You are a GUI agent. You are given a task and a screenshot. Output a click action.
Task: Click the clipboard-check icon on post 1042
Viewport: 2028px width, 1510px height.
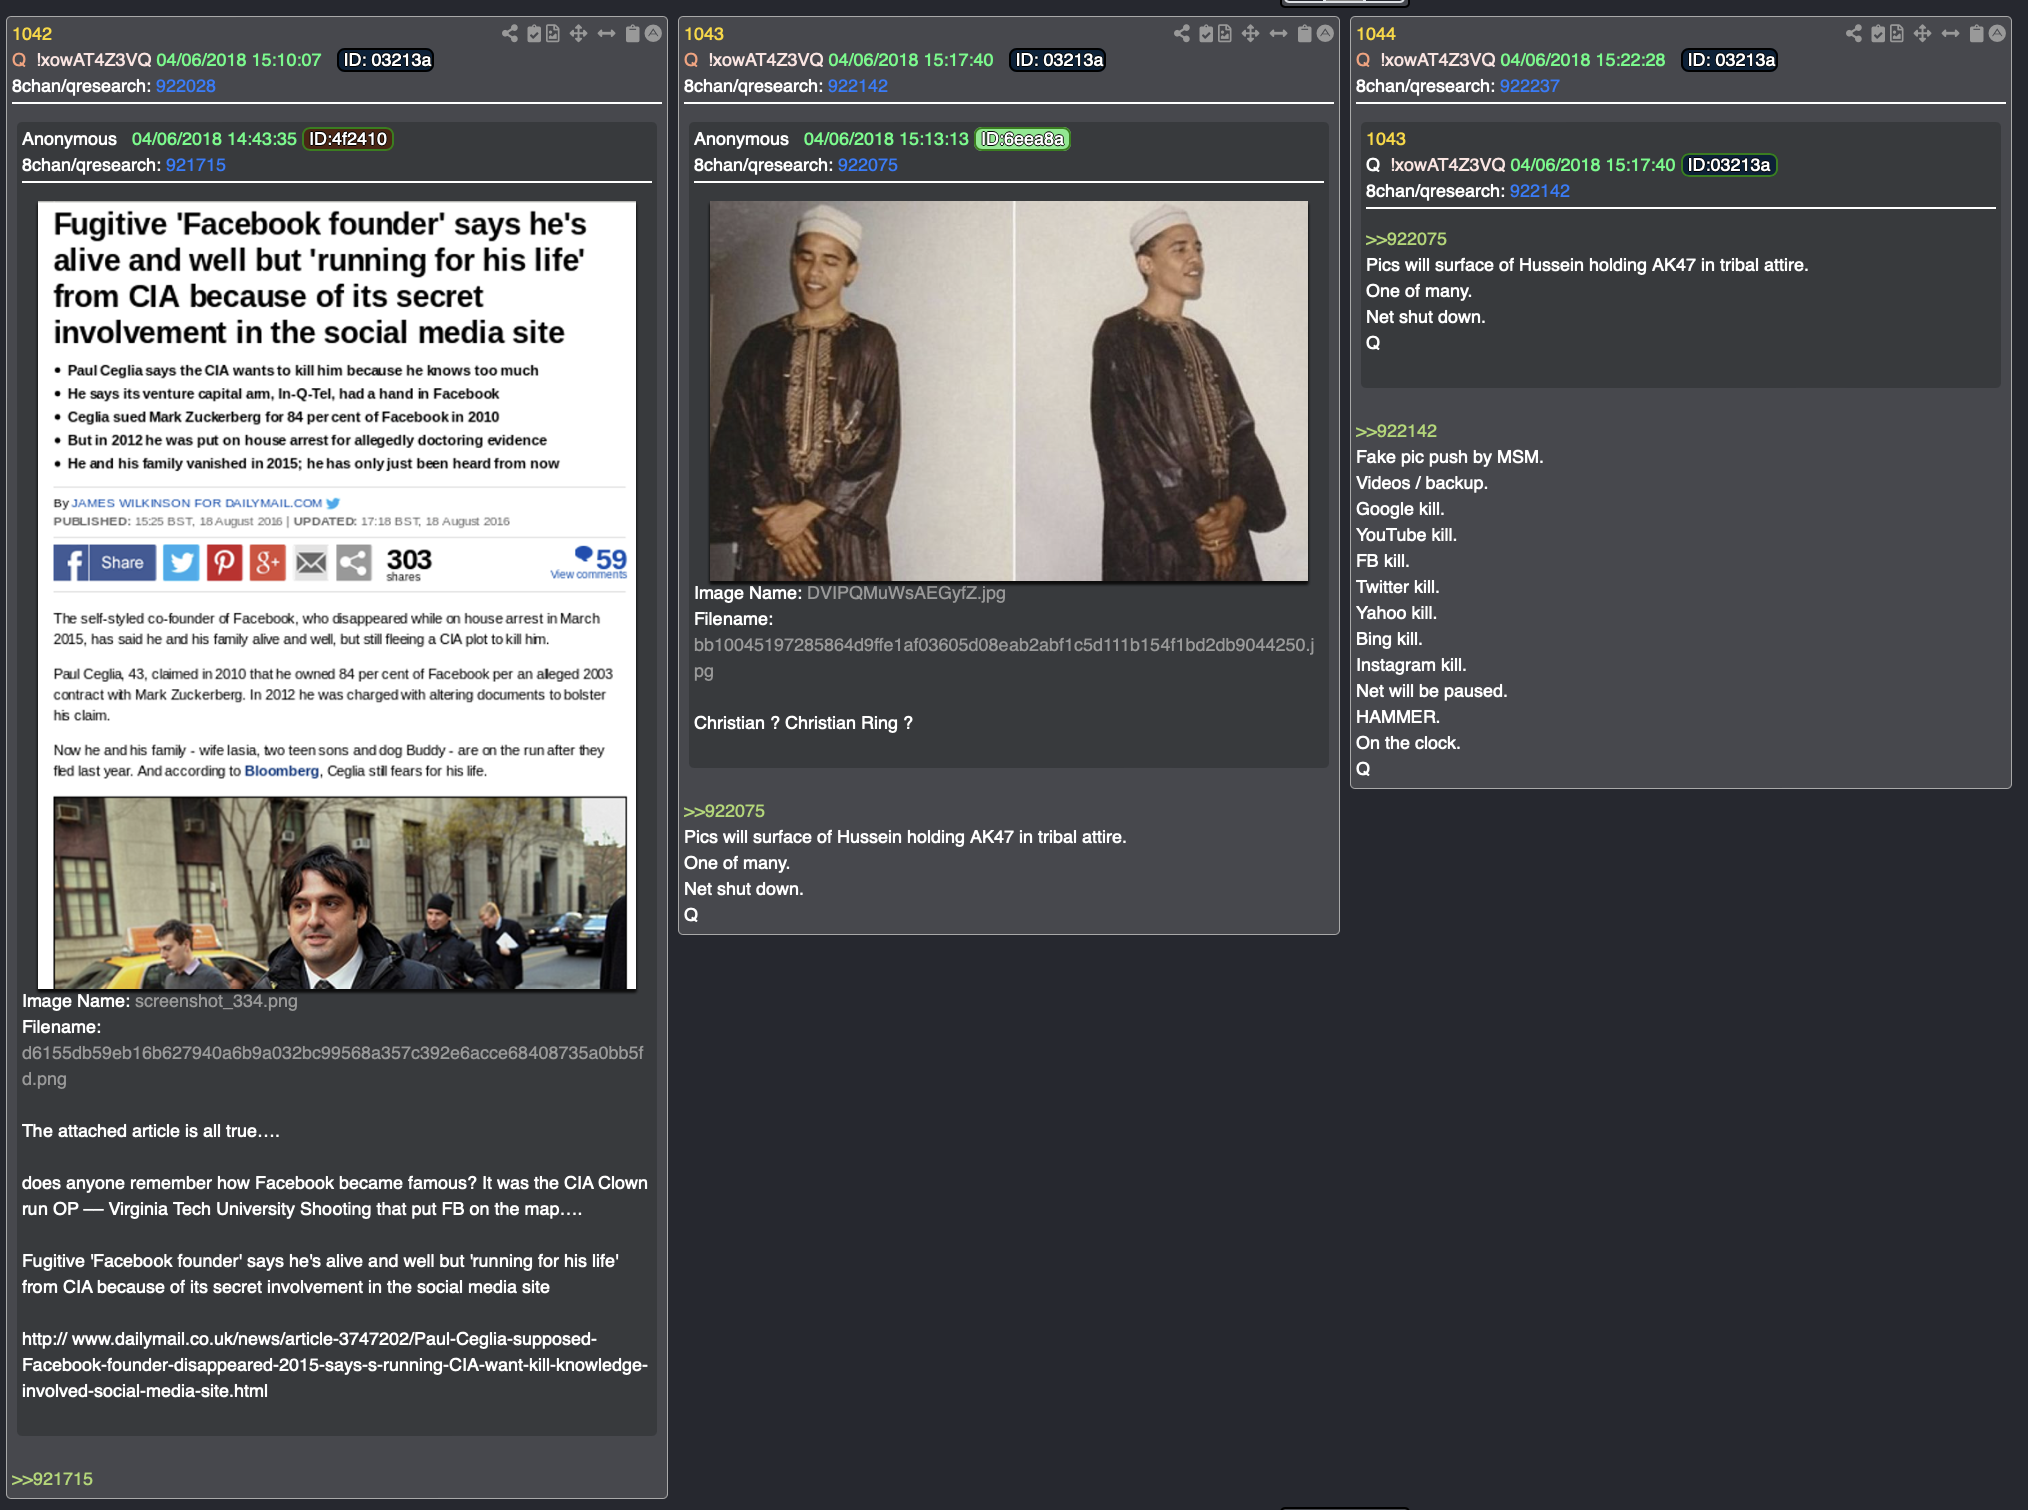[534, 34]
